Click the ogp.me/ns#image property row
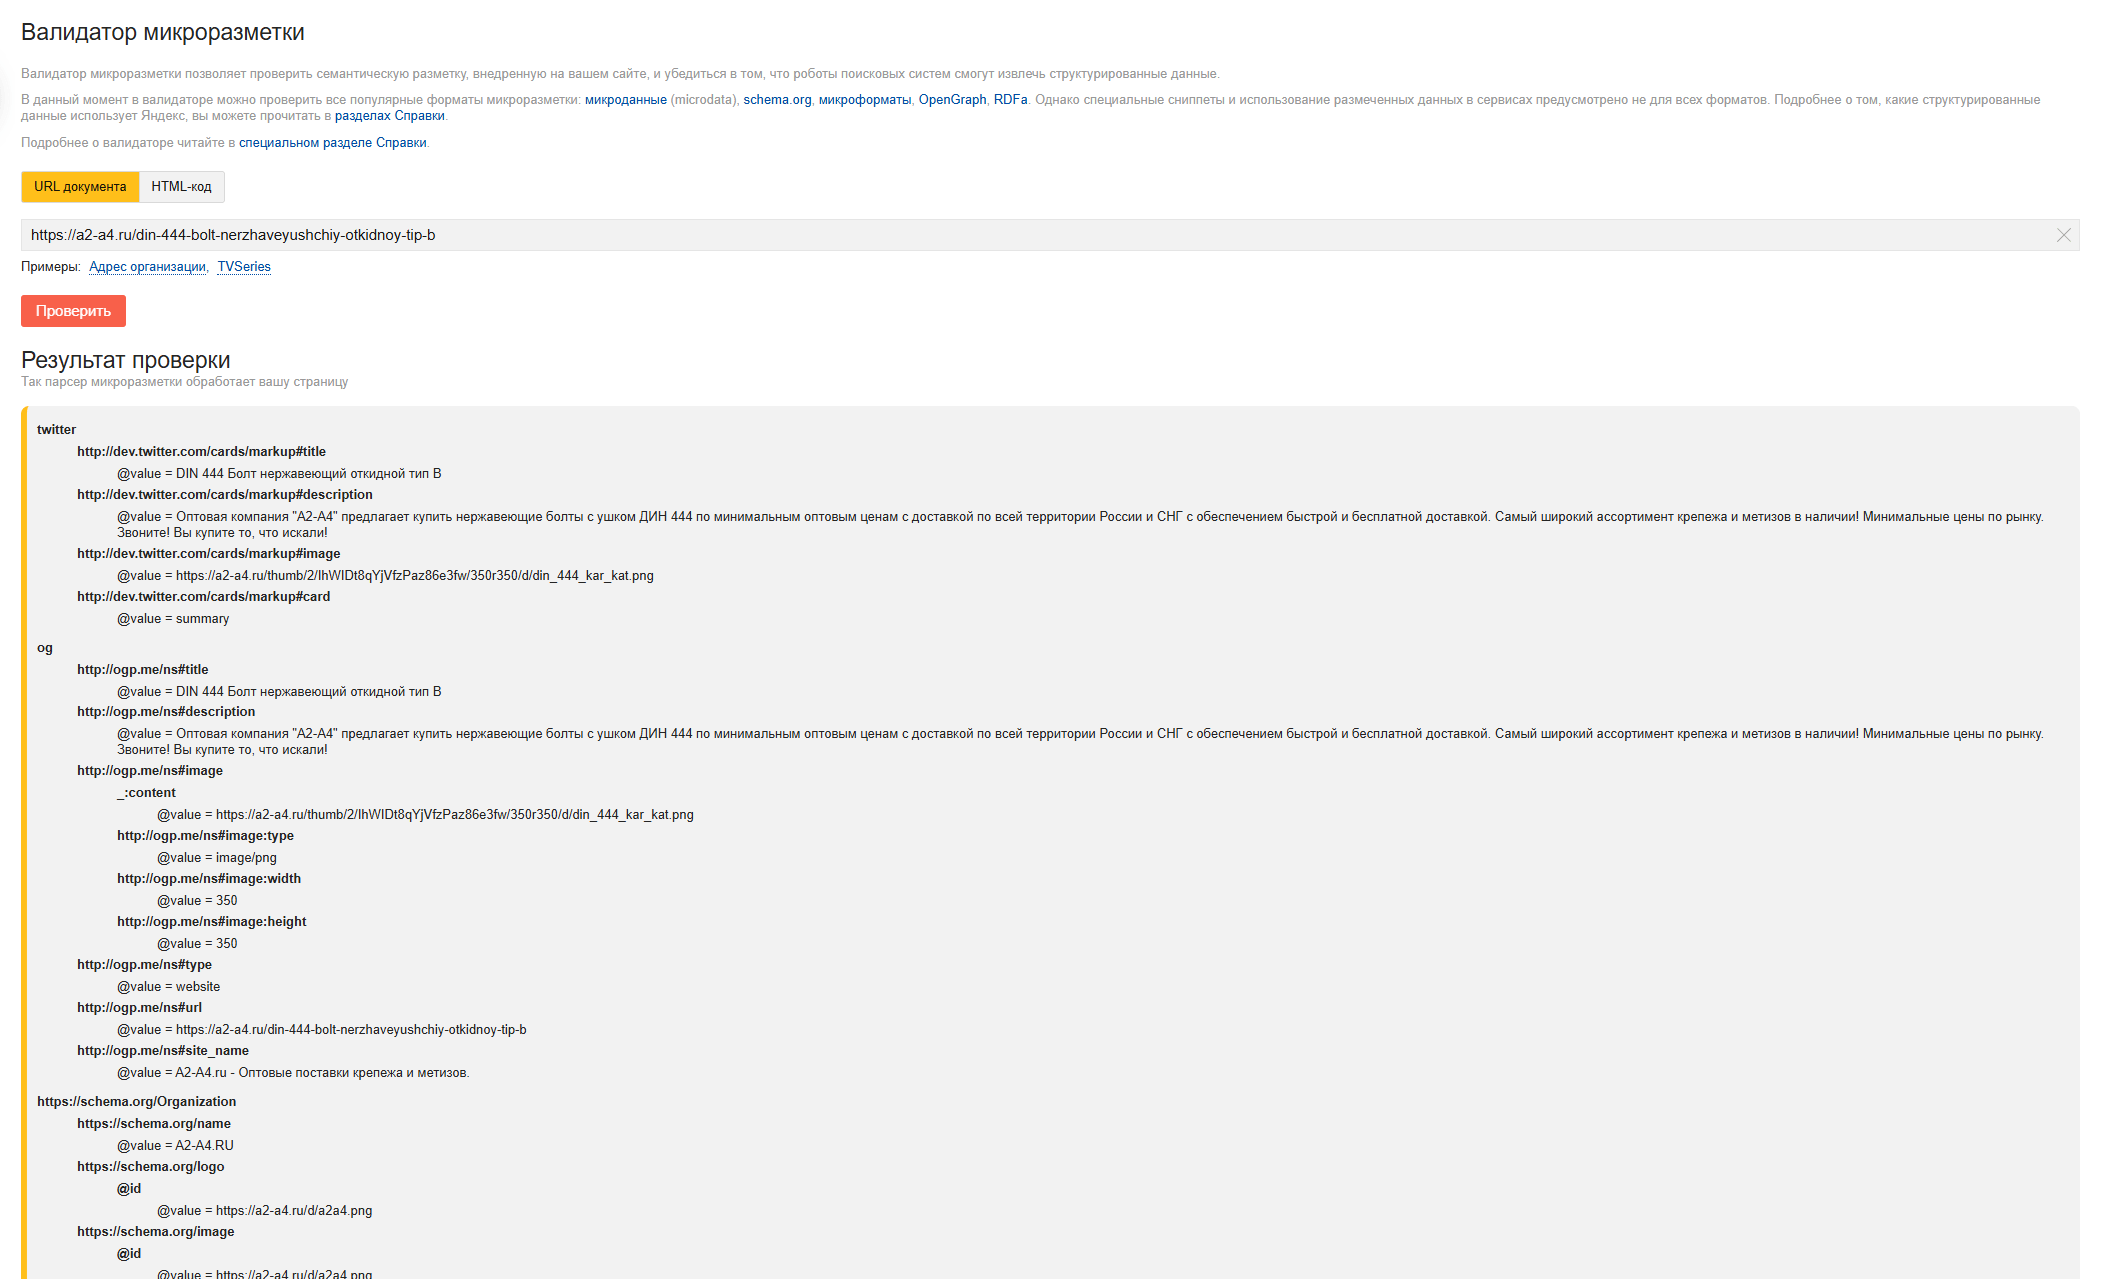This screenshot has height=1279, width=2103. tap(150, 771)
